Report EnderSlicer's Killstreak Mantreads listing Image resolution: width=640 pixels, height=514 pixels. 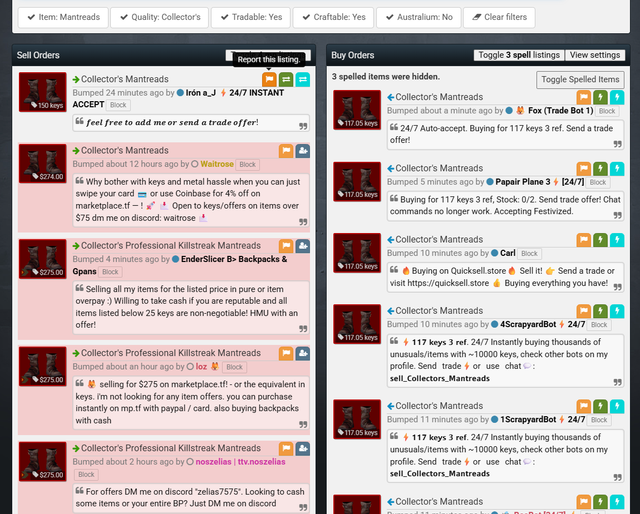286,246
